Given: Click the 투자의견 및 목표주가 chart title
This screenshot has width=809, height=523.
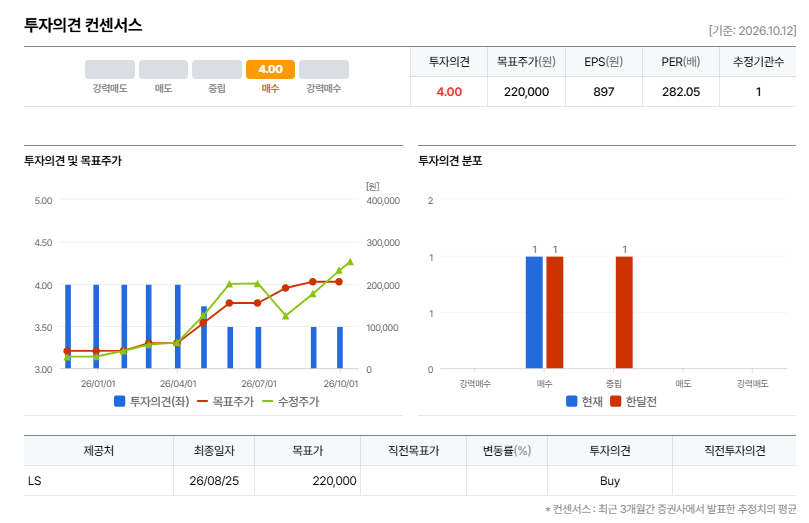Looking at the screenshot, I should click(73, 161).
